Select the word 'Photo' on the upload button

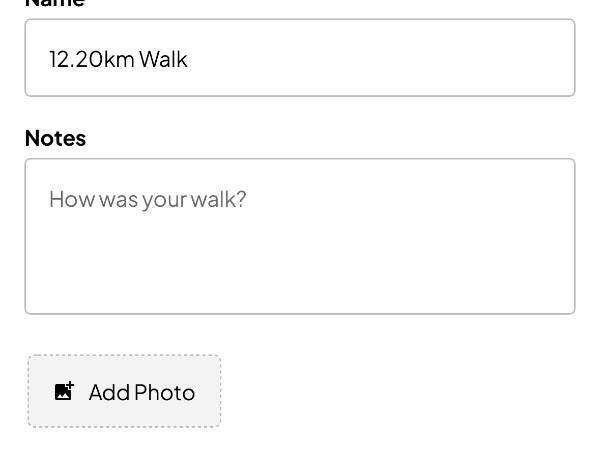pos(165,392)
